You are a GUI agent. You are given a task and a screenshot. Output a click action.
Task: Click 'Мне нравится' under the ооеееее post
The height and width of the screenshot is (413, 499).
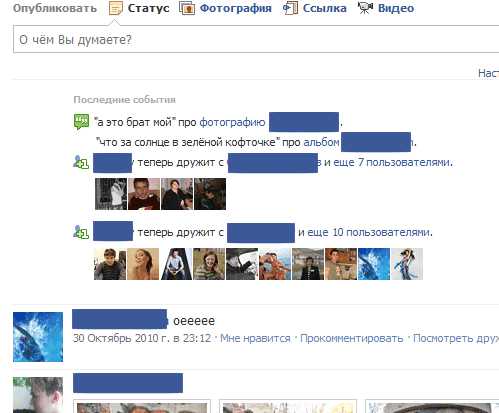pos(255,338)
